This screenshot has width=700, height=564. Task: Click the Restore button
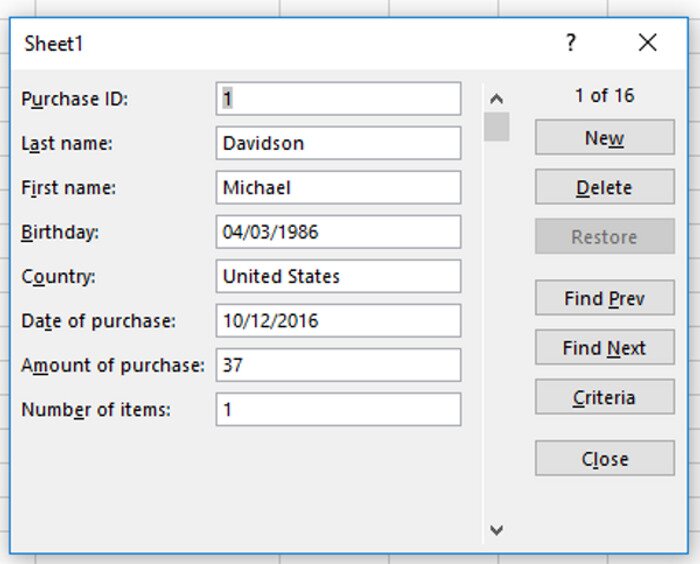[x=604, y=237]
